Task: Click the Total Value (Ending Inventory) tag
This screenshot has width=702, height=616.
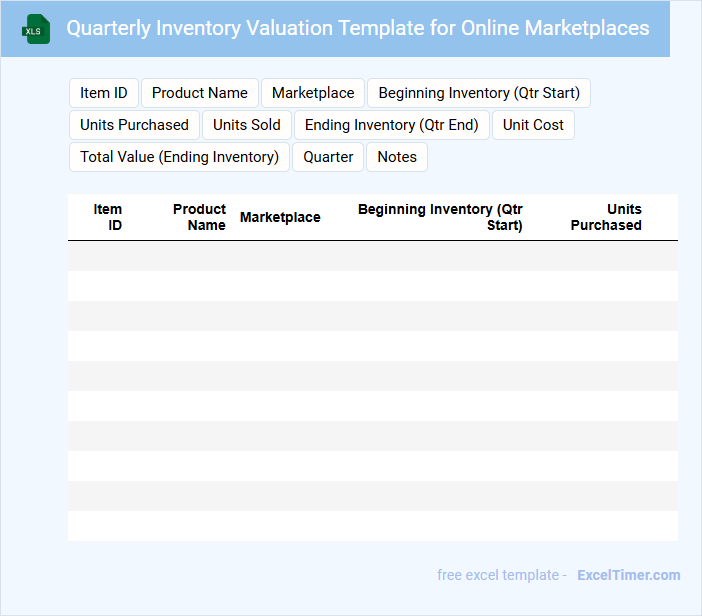Action: coord(179,157)
